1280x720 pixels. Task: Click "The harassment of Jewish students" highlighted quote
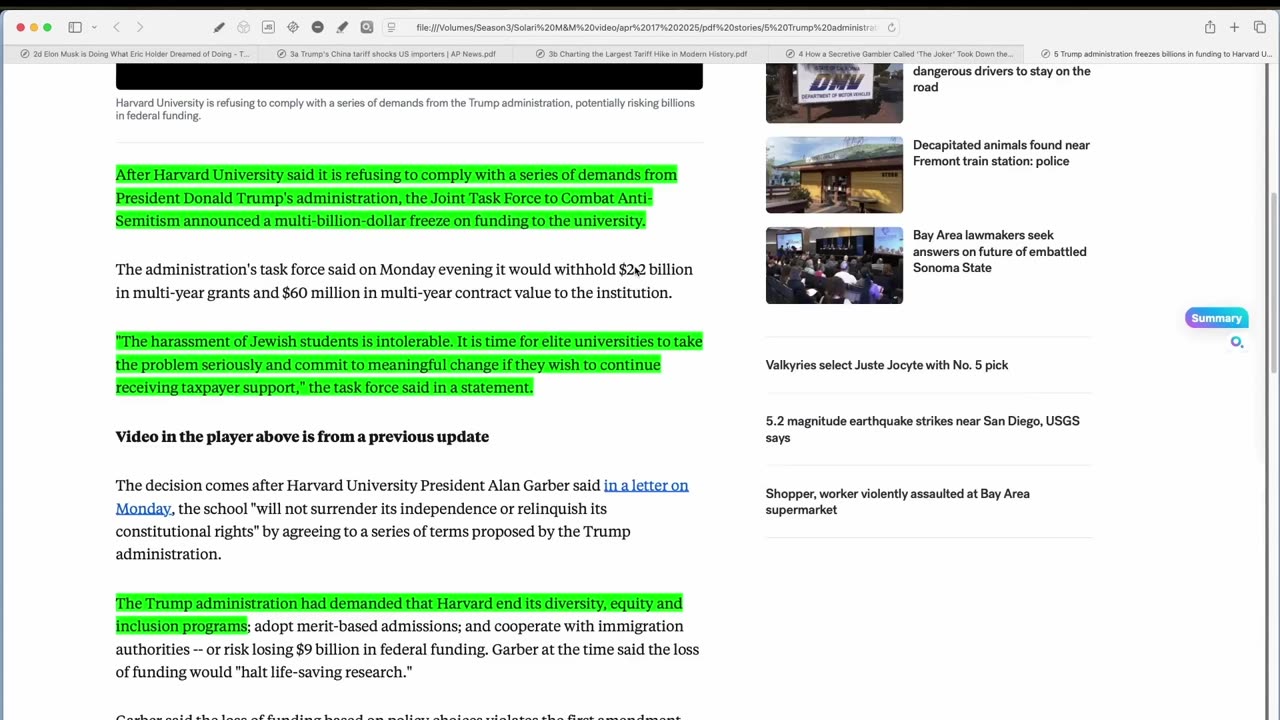pos(409,365)
